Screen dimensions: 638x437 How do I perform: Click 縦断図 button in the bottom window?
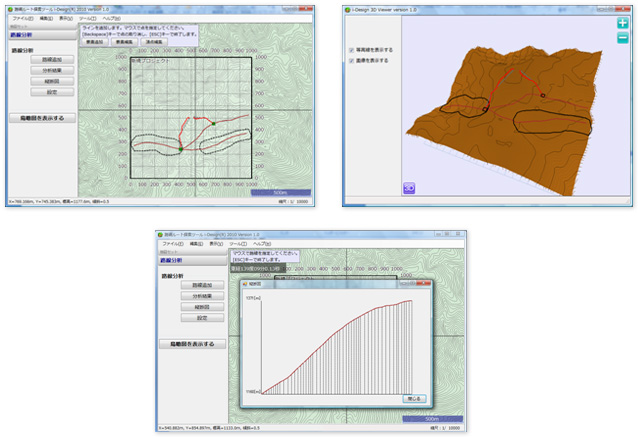click(202, 307)
